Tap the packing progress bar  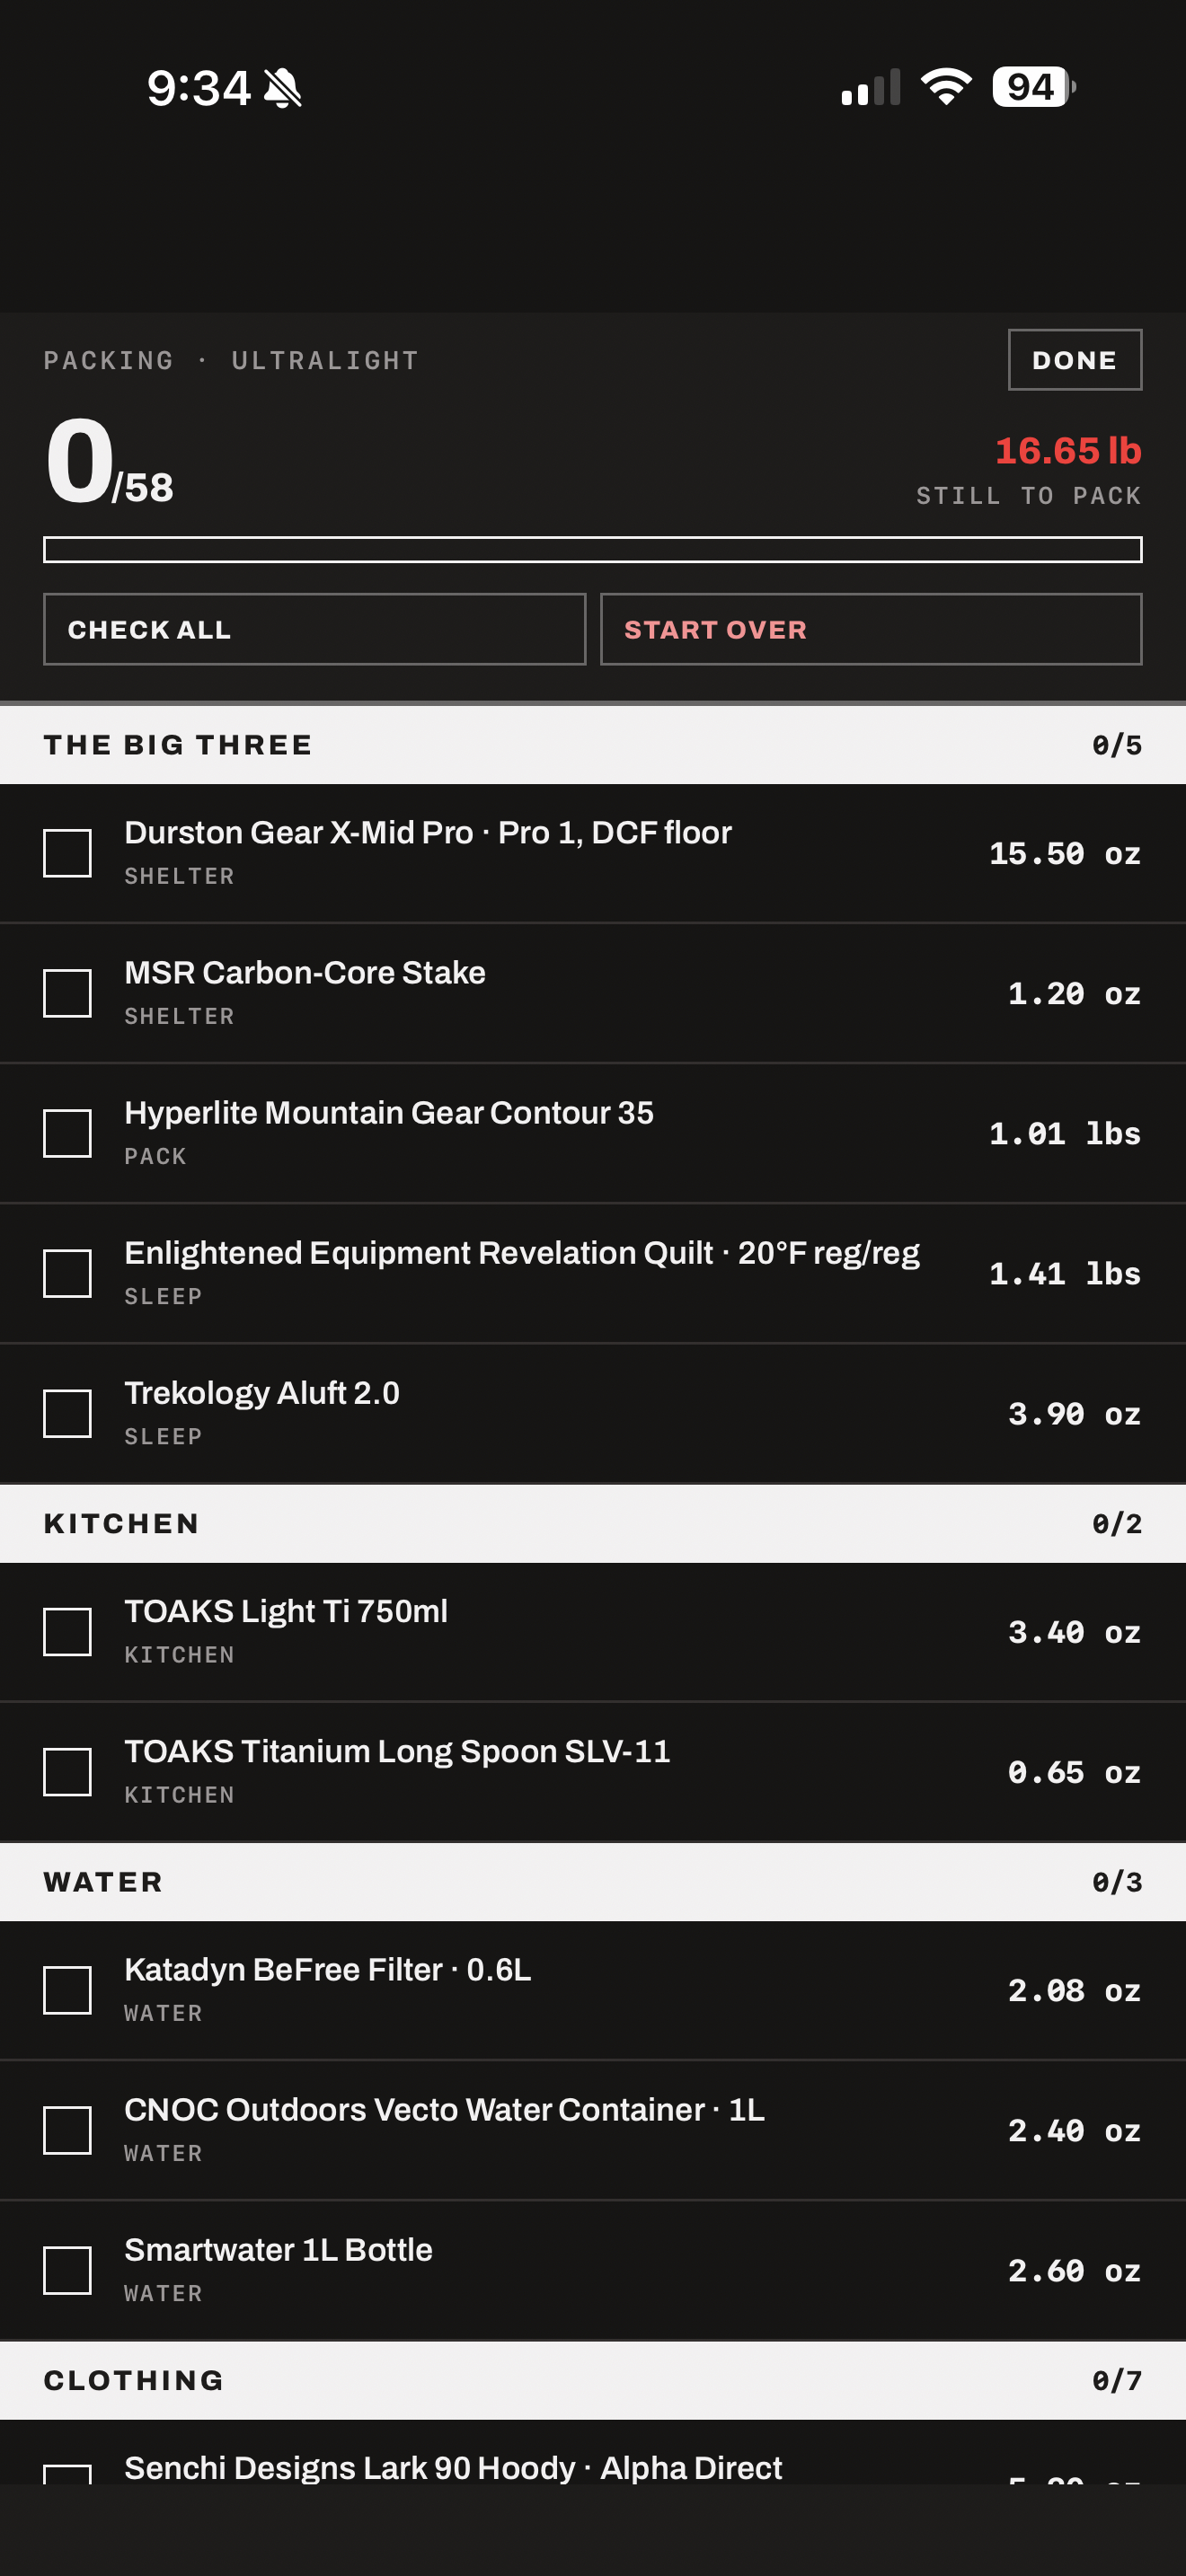click(593, 549)
